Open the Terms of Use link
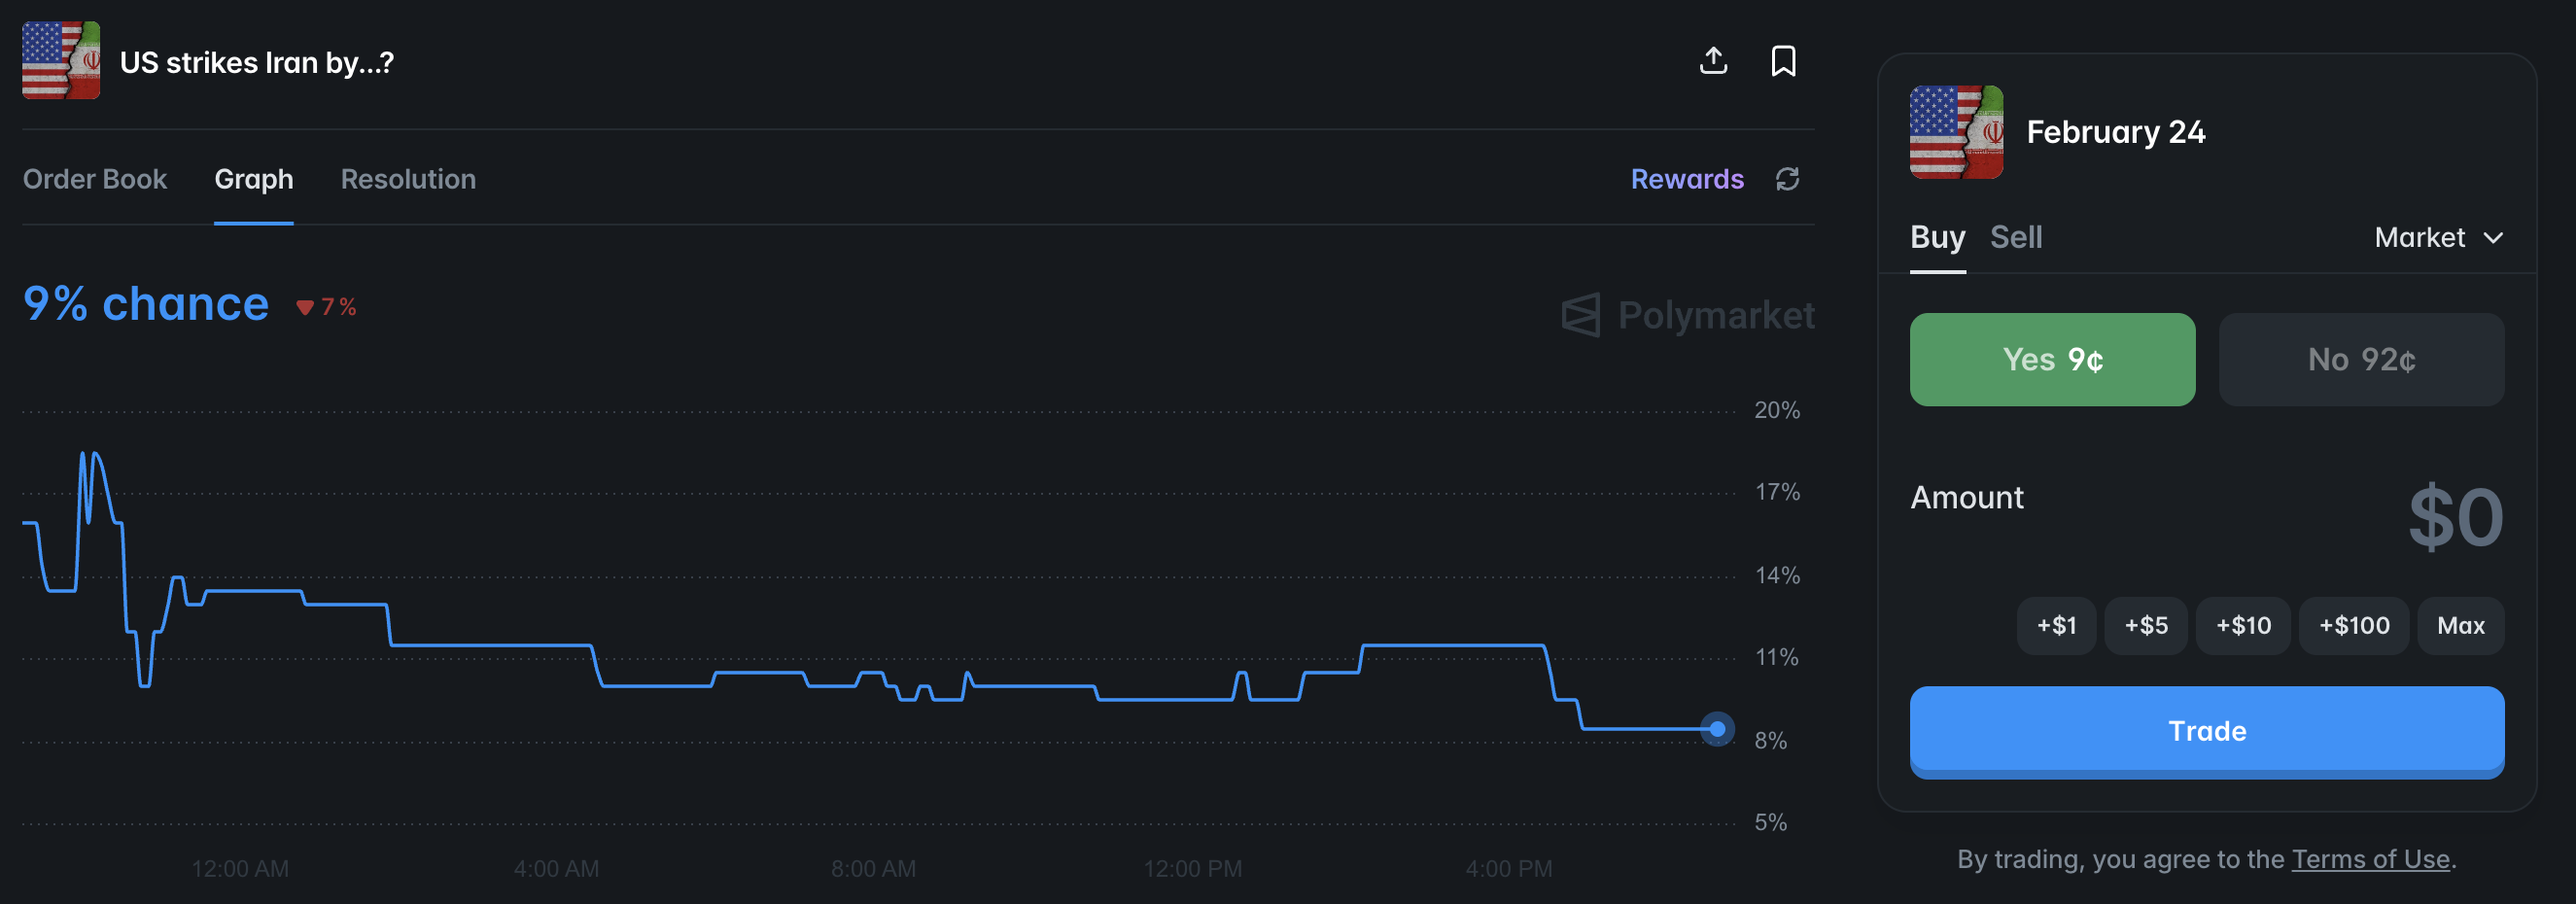This screenshot has width=2576, height=904. point(2370,859)
